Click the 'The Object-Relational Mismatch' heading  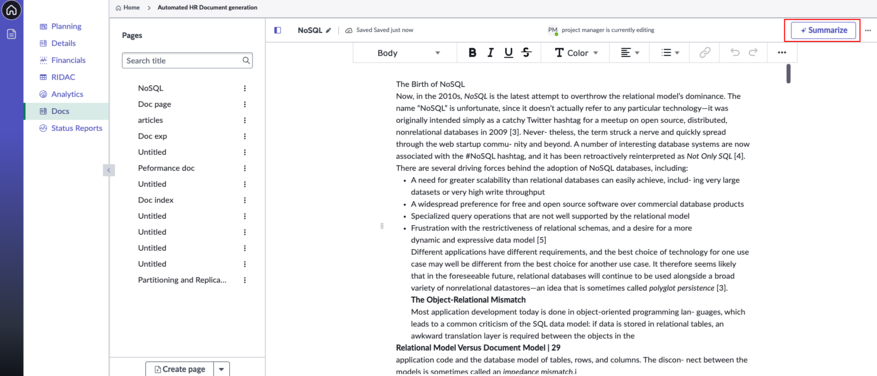[x=468, y=300]
